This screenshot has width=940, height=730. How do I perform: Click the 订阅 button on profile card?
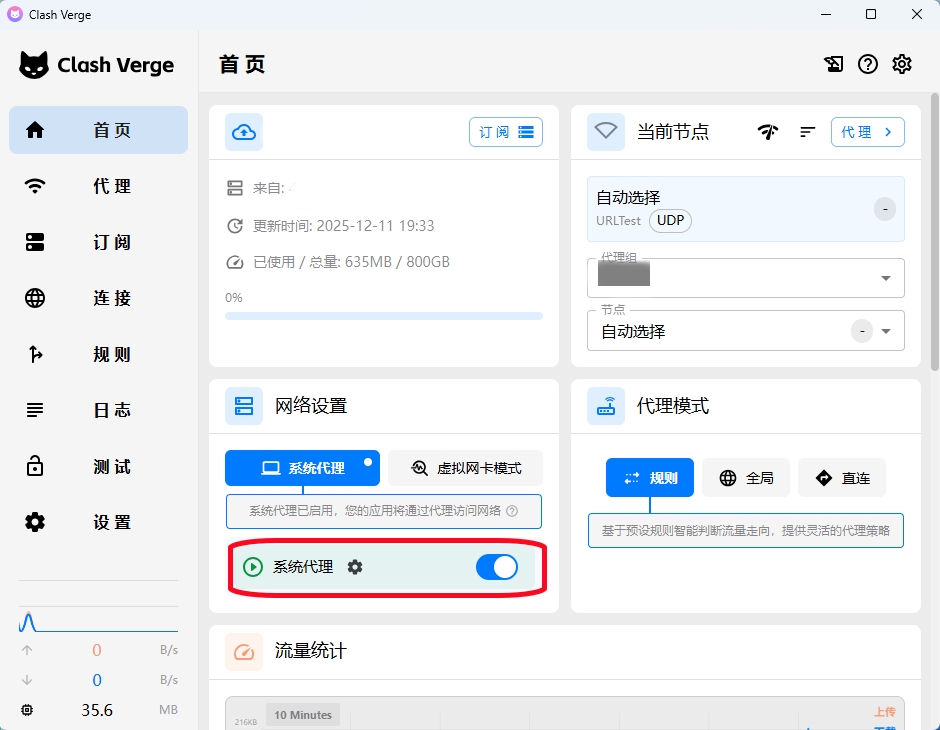tap(506, 132)
